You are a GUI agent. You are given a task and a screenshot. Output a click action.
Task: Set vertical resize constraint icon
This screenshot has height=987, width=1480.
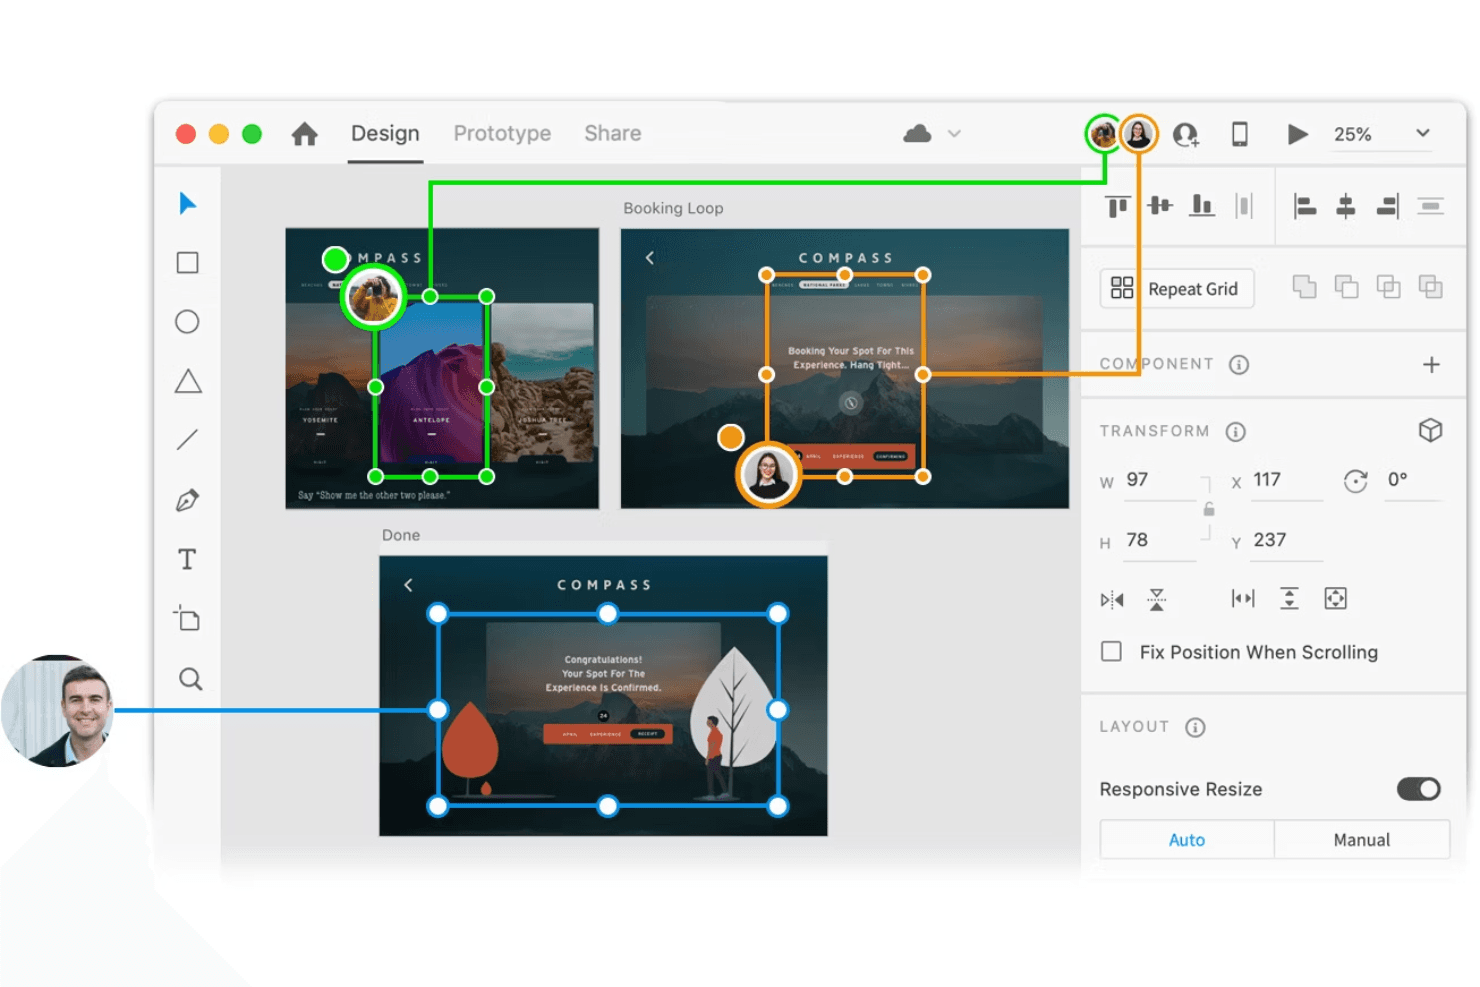(1290, 599)
